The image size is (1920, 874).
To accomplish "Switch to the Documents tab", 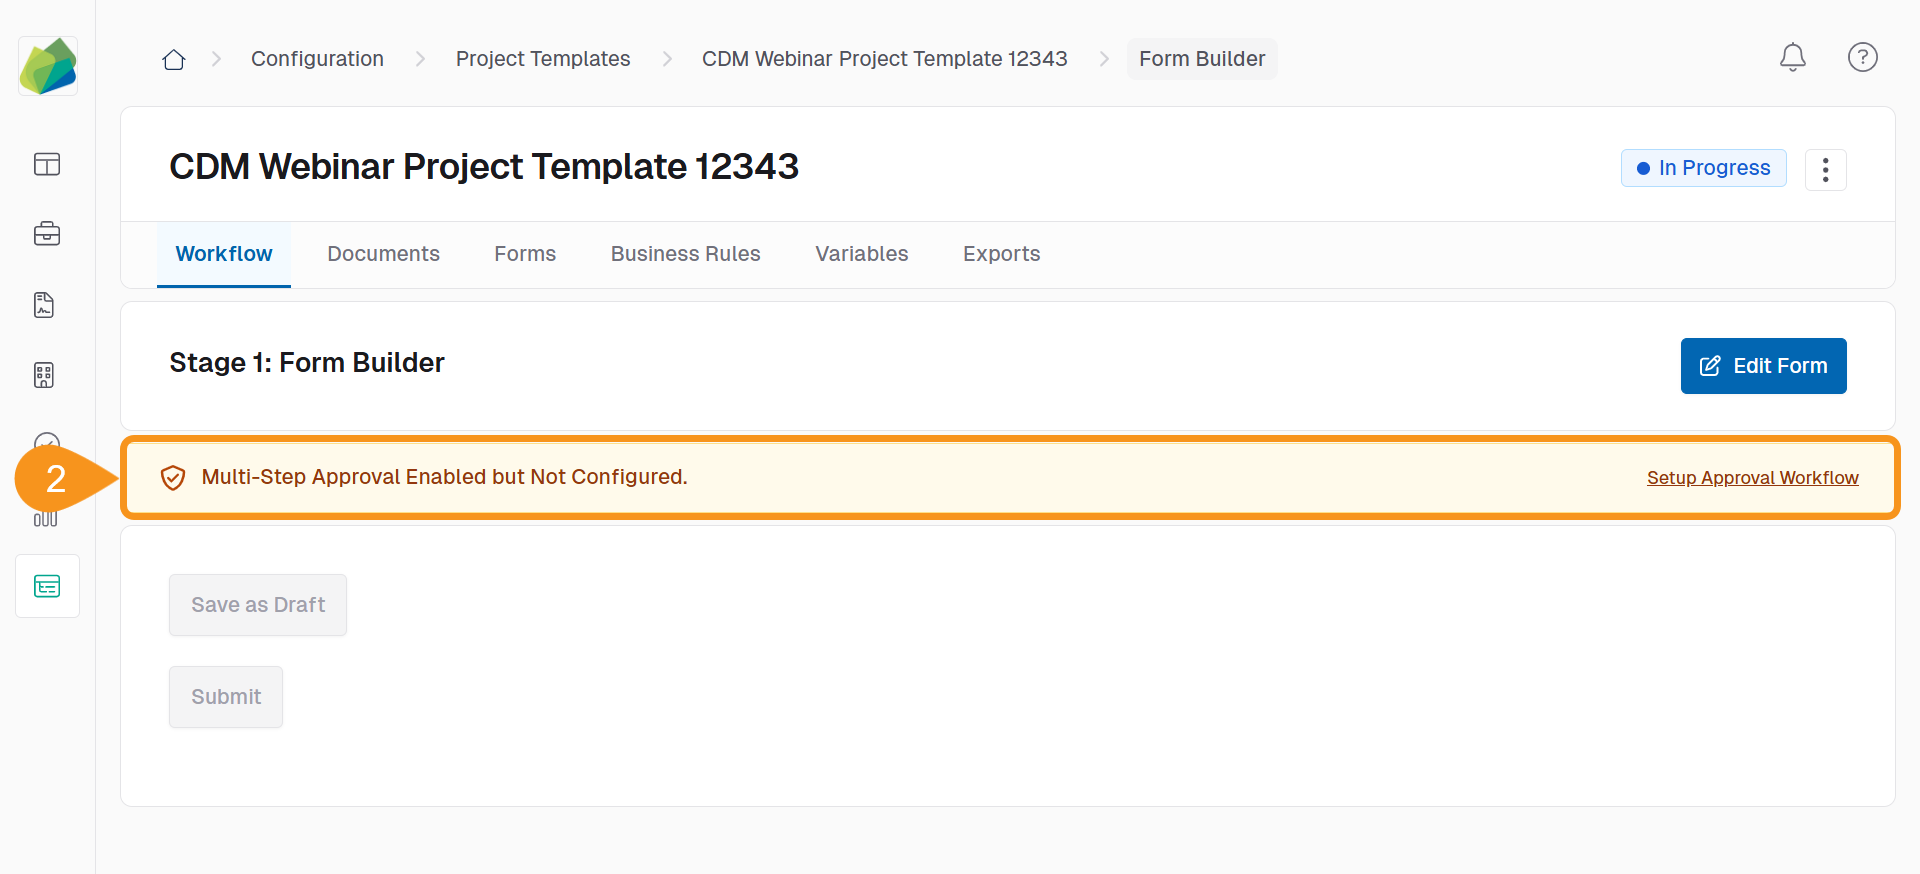I will 383,254.
